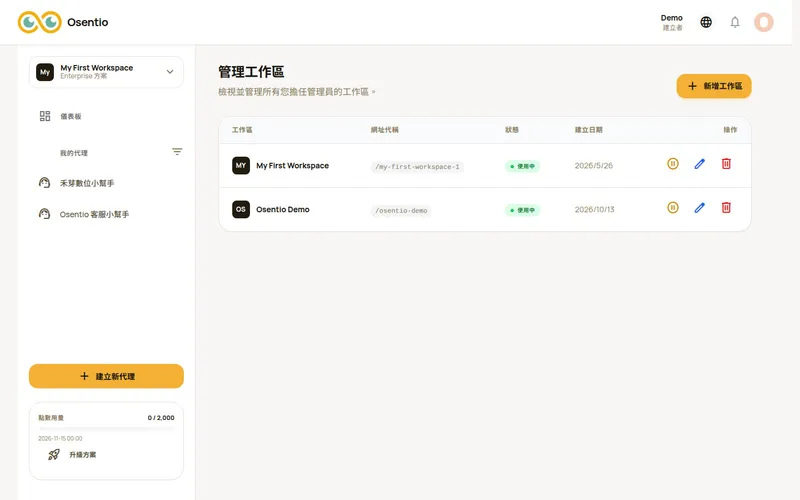
Task: Open the notifications bell
Action: (735, 22)
